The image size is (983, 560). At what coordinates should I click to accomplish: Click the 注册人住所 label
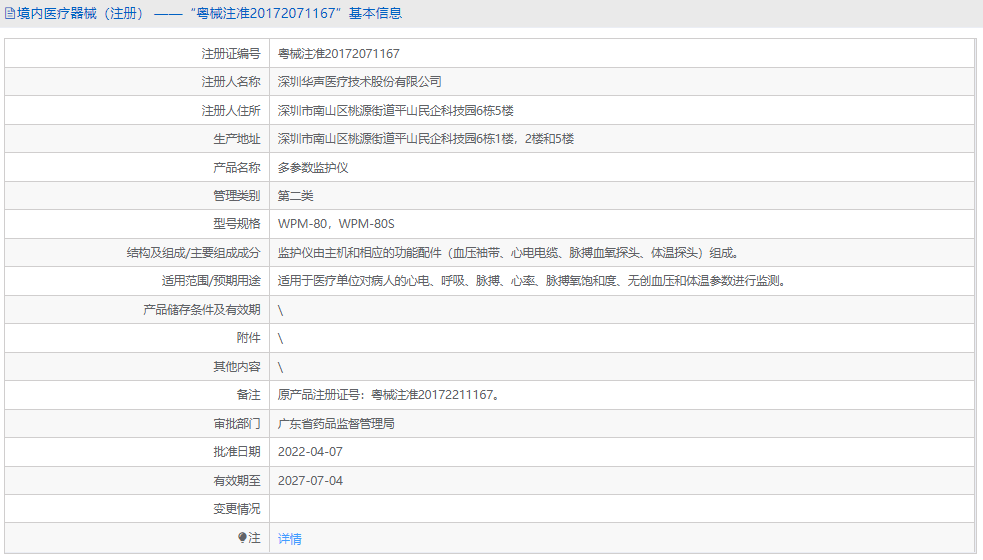(231, 111)
